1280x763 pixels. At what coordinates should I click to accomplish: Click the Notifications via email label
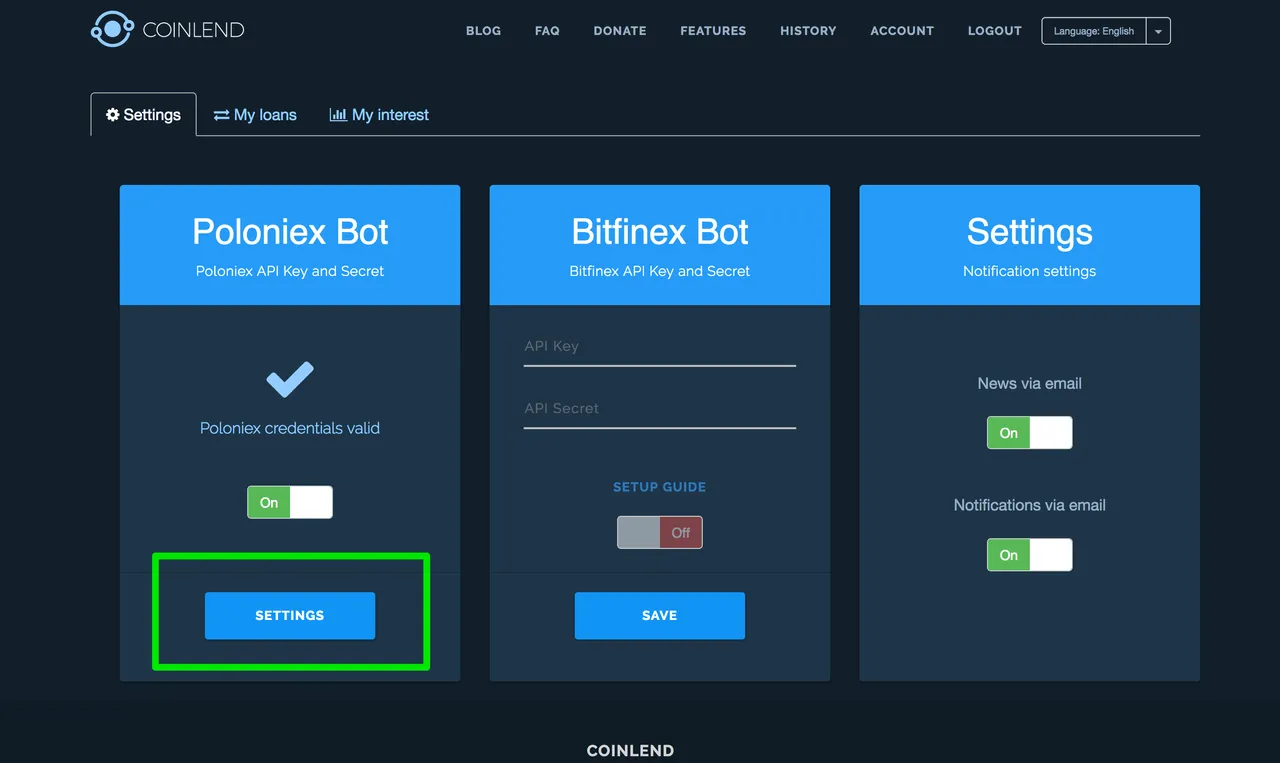tap(1030, 506)
